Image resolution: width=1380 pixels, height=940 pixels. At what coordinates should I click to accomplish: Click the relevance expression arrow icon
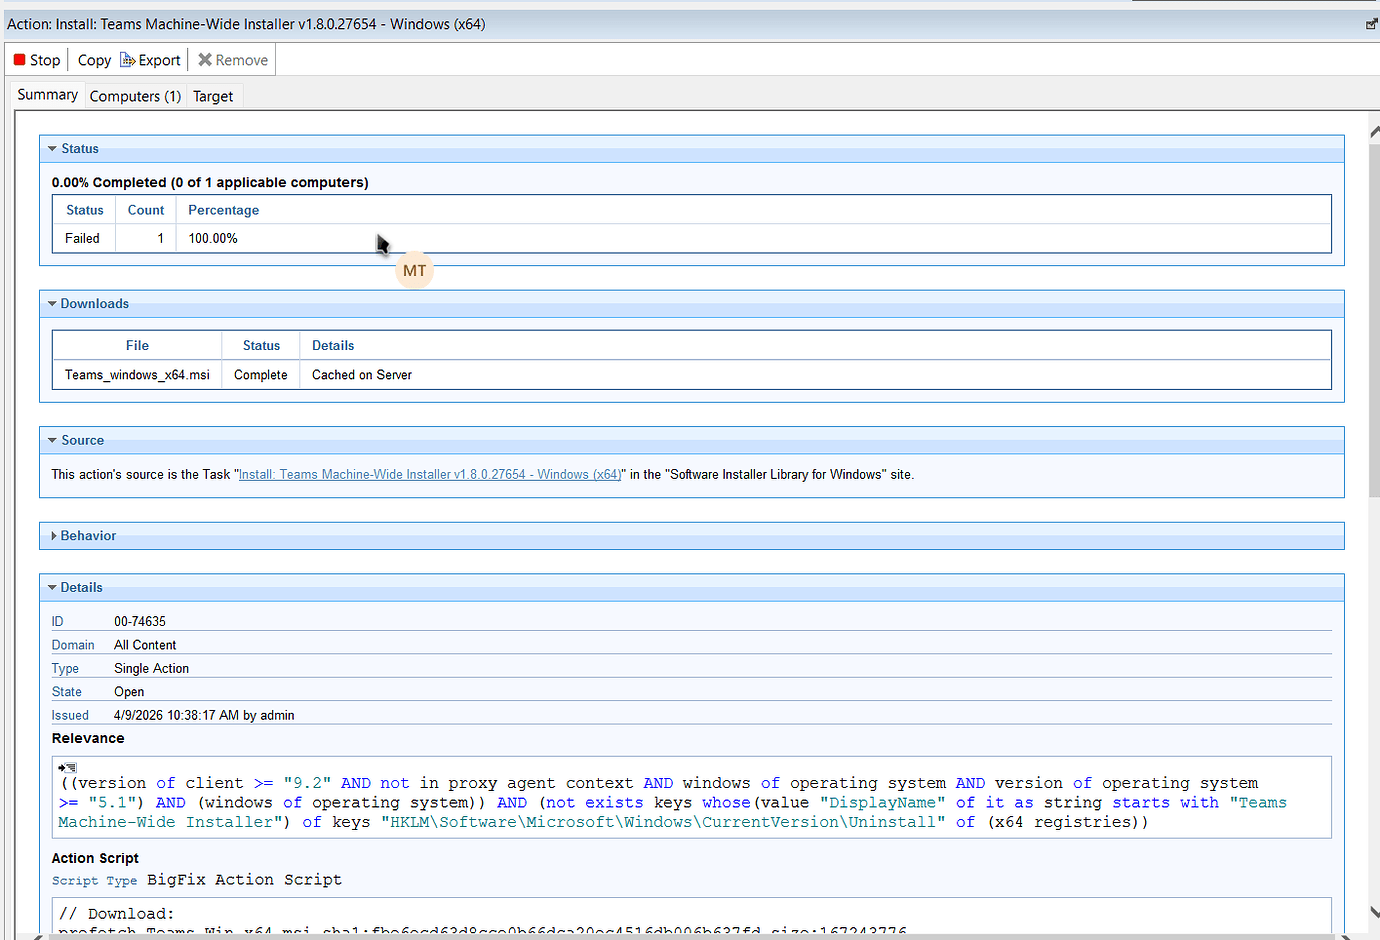[67, 767]
